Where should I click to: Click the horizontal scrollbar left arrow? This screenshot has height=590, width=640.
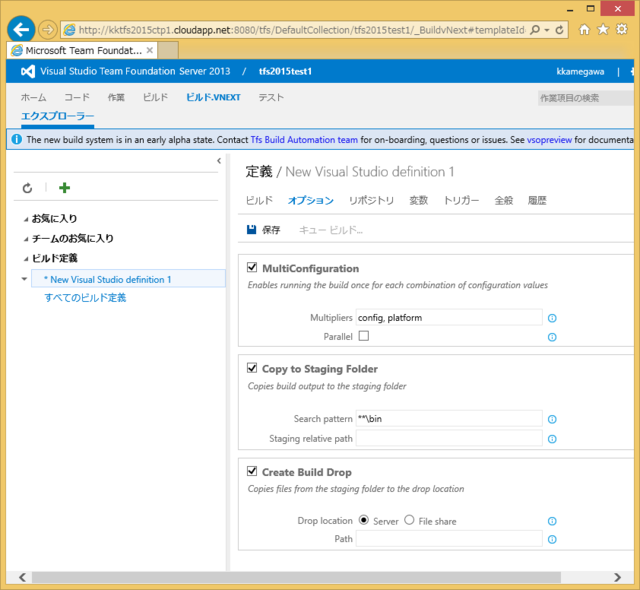(22, 577)
